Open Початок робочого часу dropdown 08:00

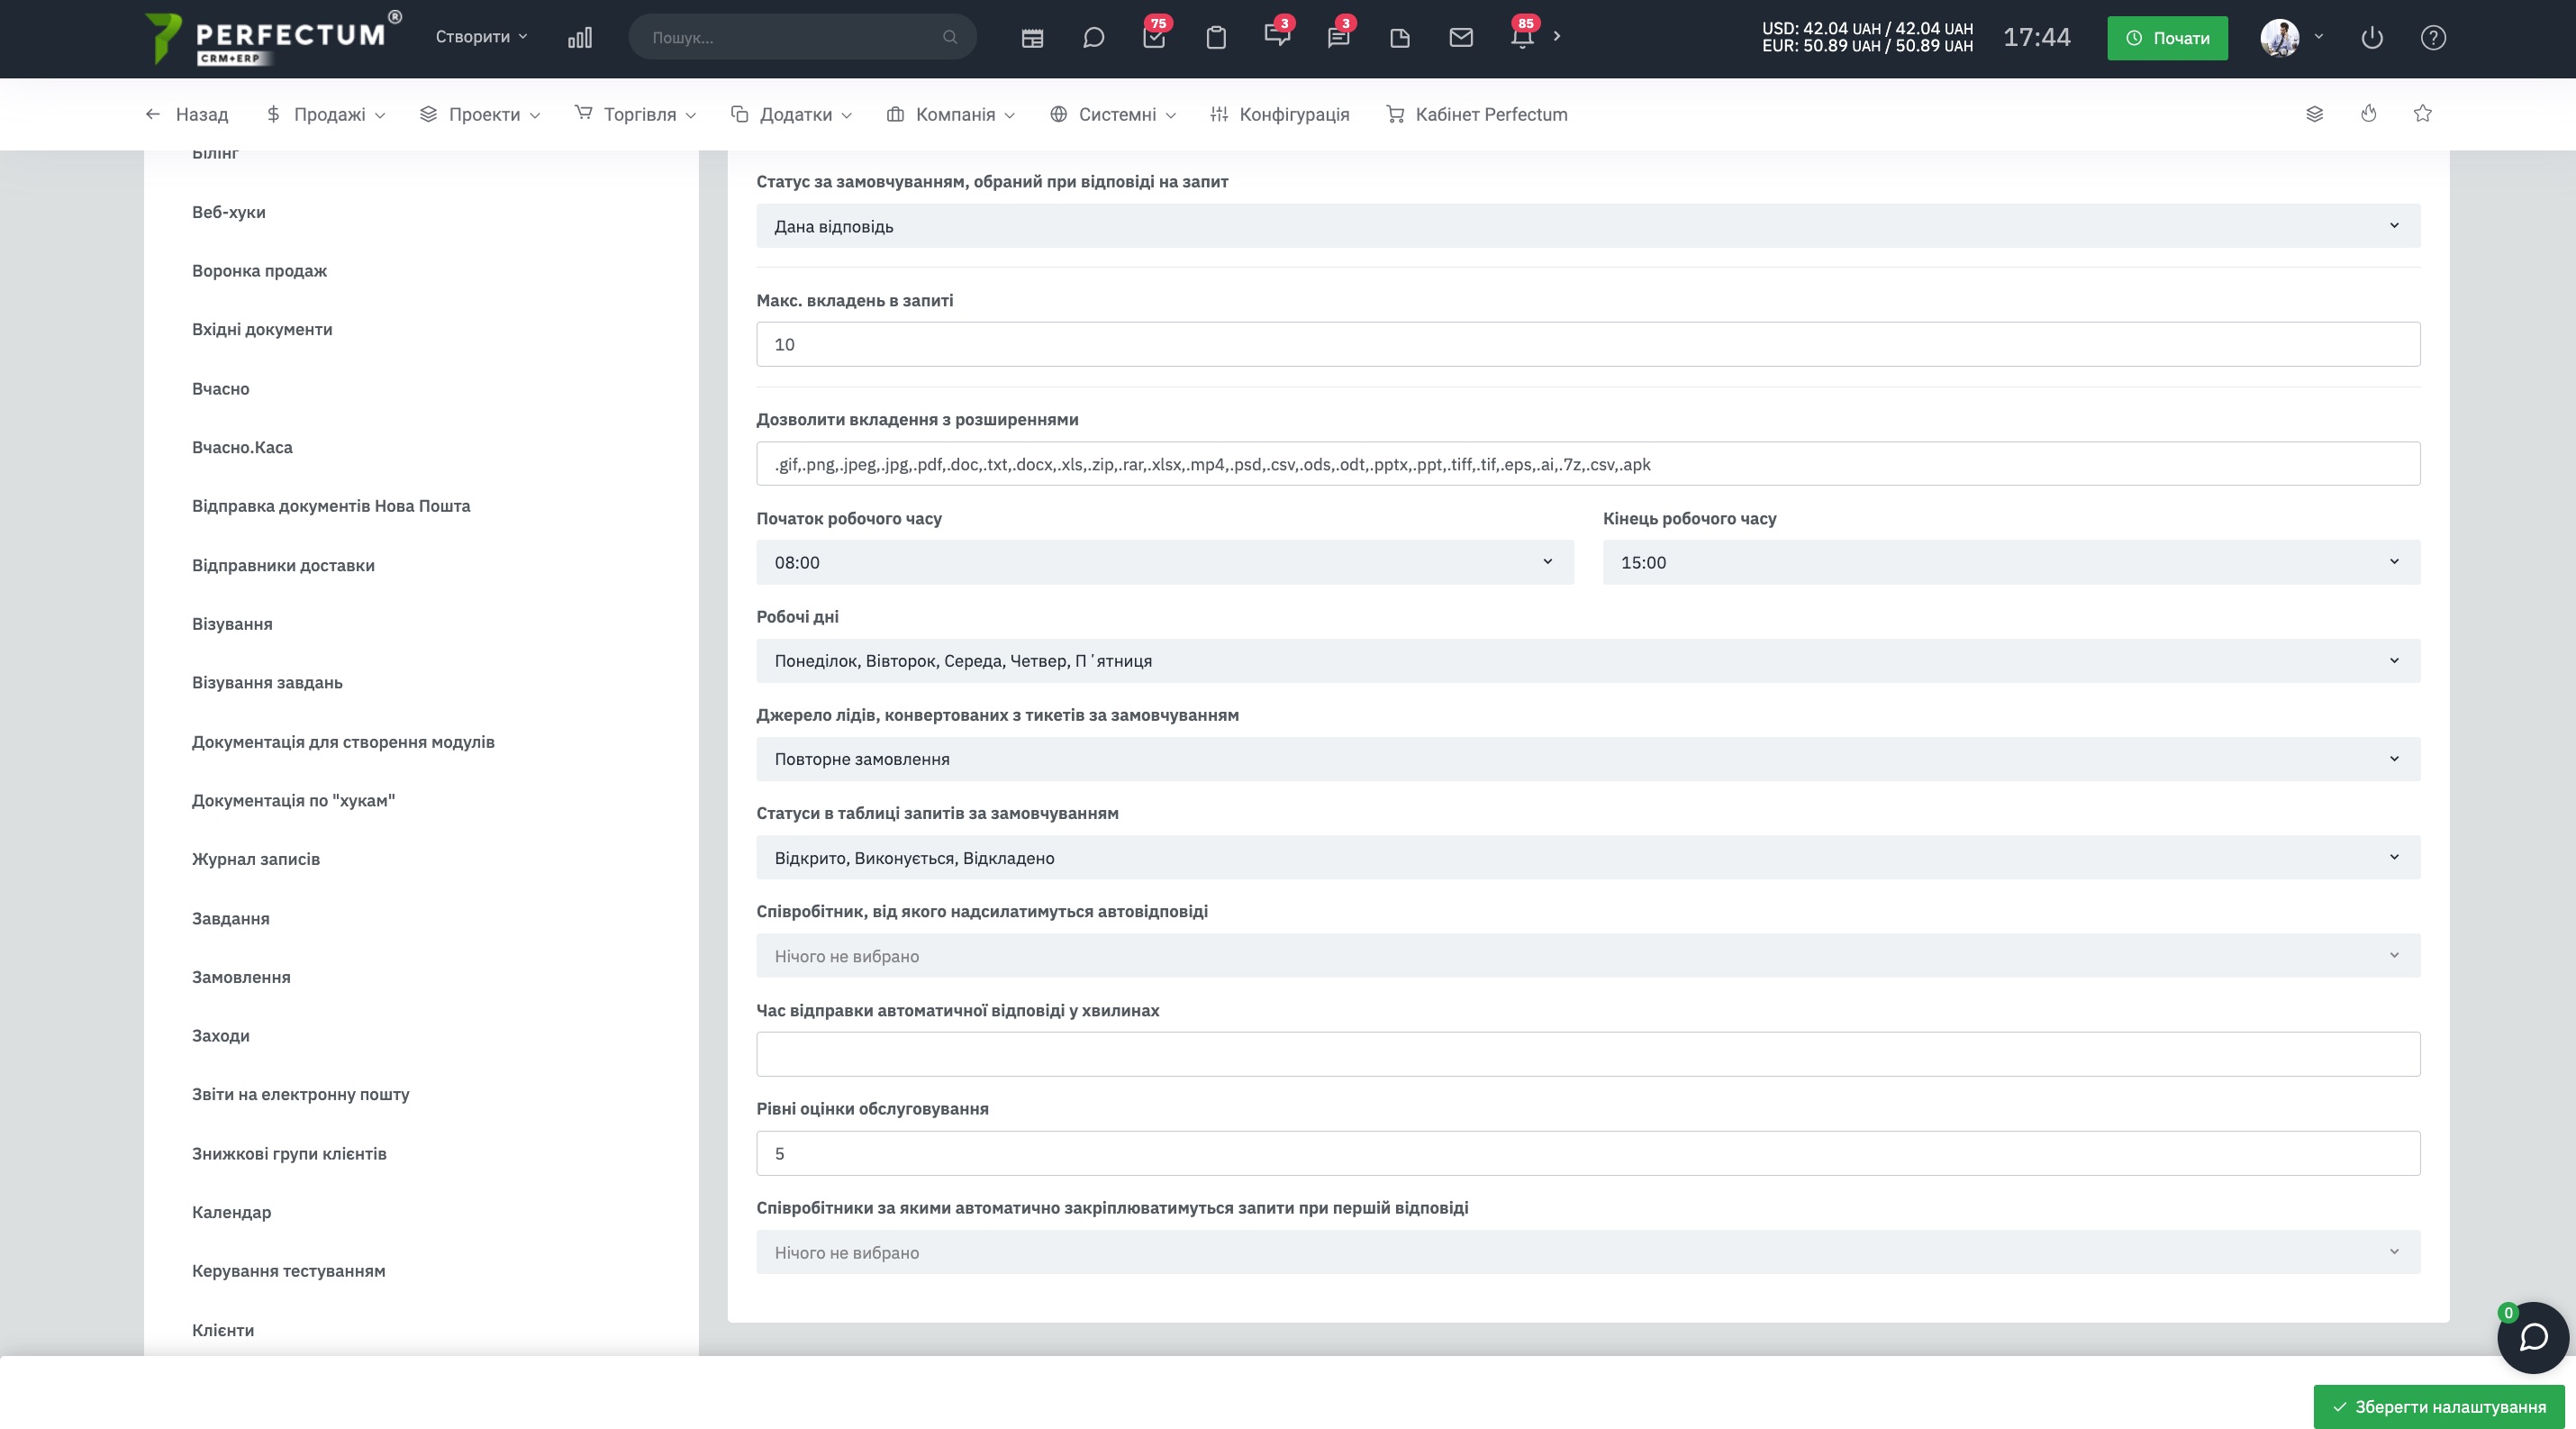coord(1165,562)
